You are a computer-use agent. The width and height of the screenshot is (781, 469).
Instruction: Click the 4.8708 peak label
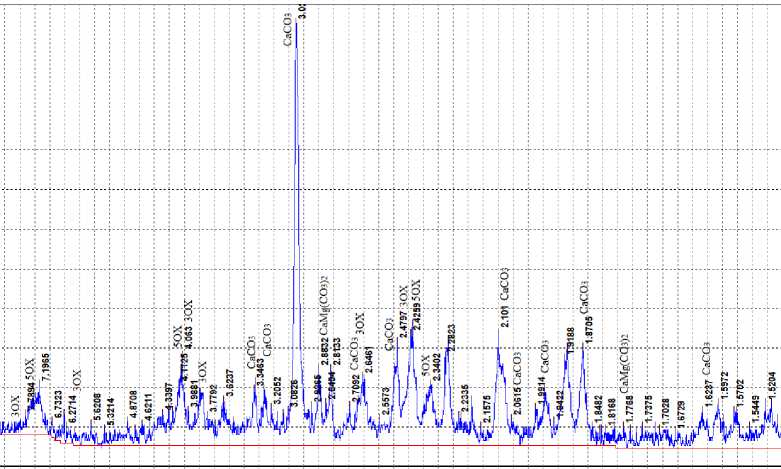(133, 404)
